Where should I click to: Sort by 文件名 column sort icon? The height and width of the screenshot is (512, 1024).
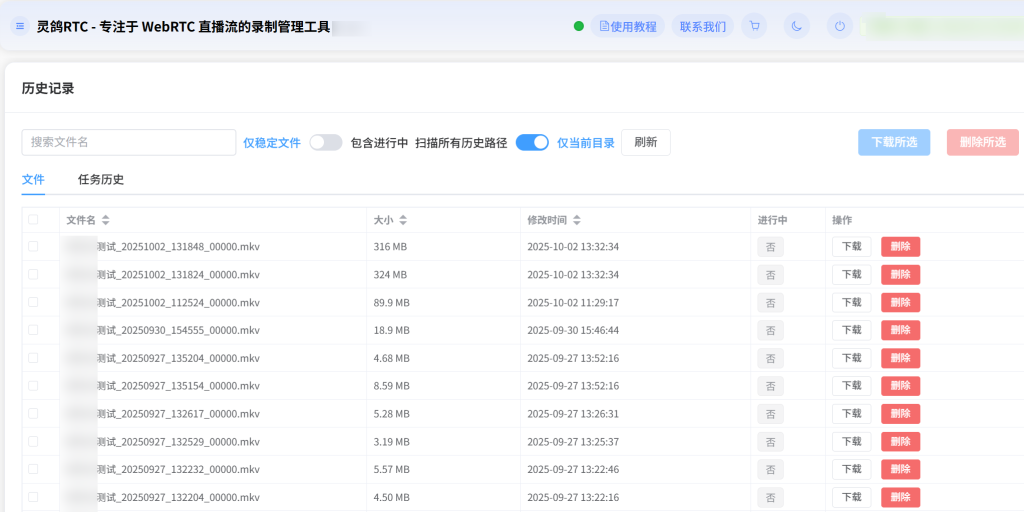tap(106, 220)
